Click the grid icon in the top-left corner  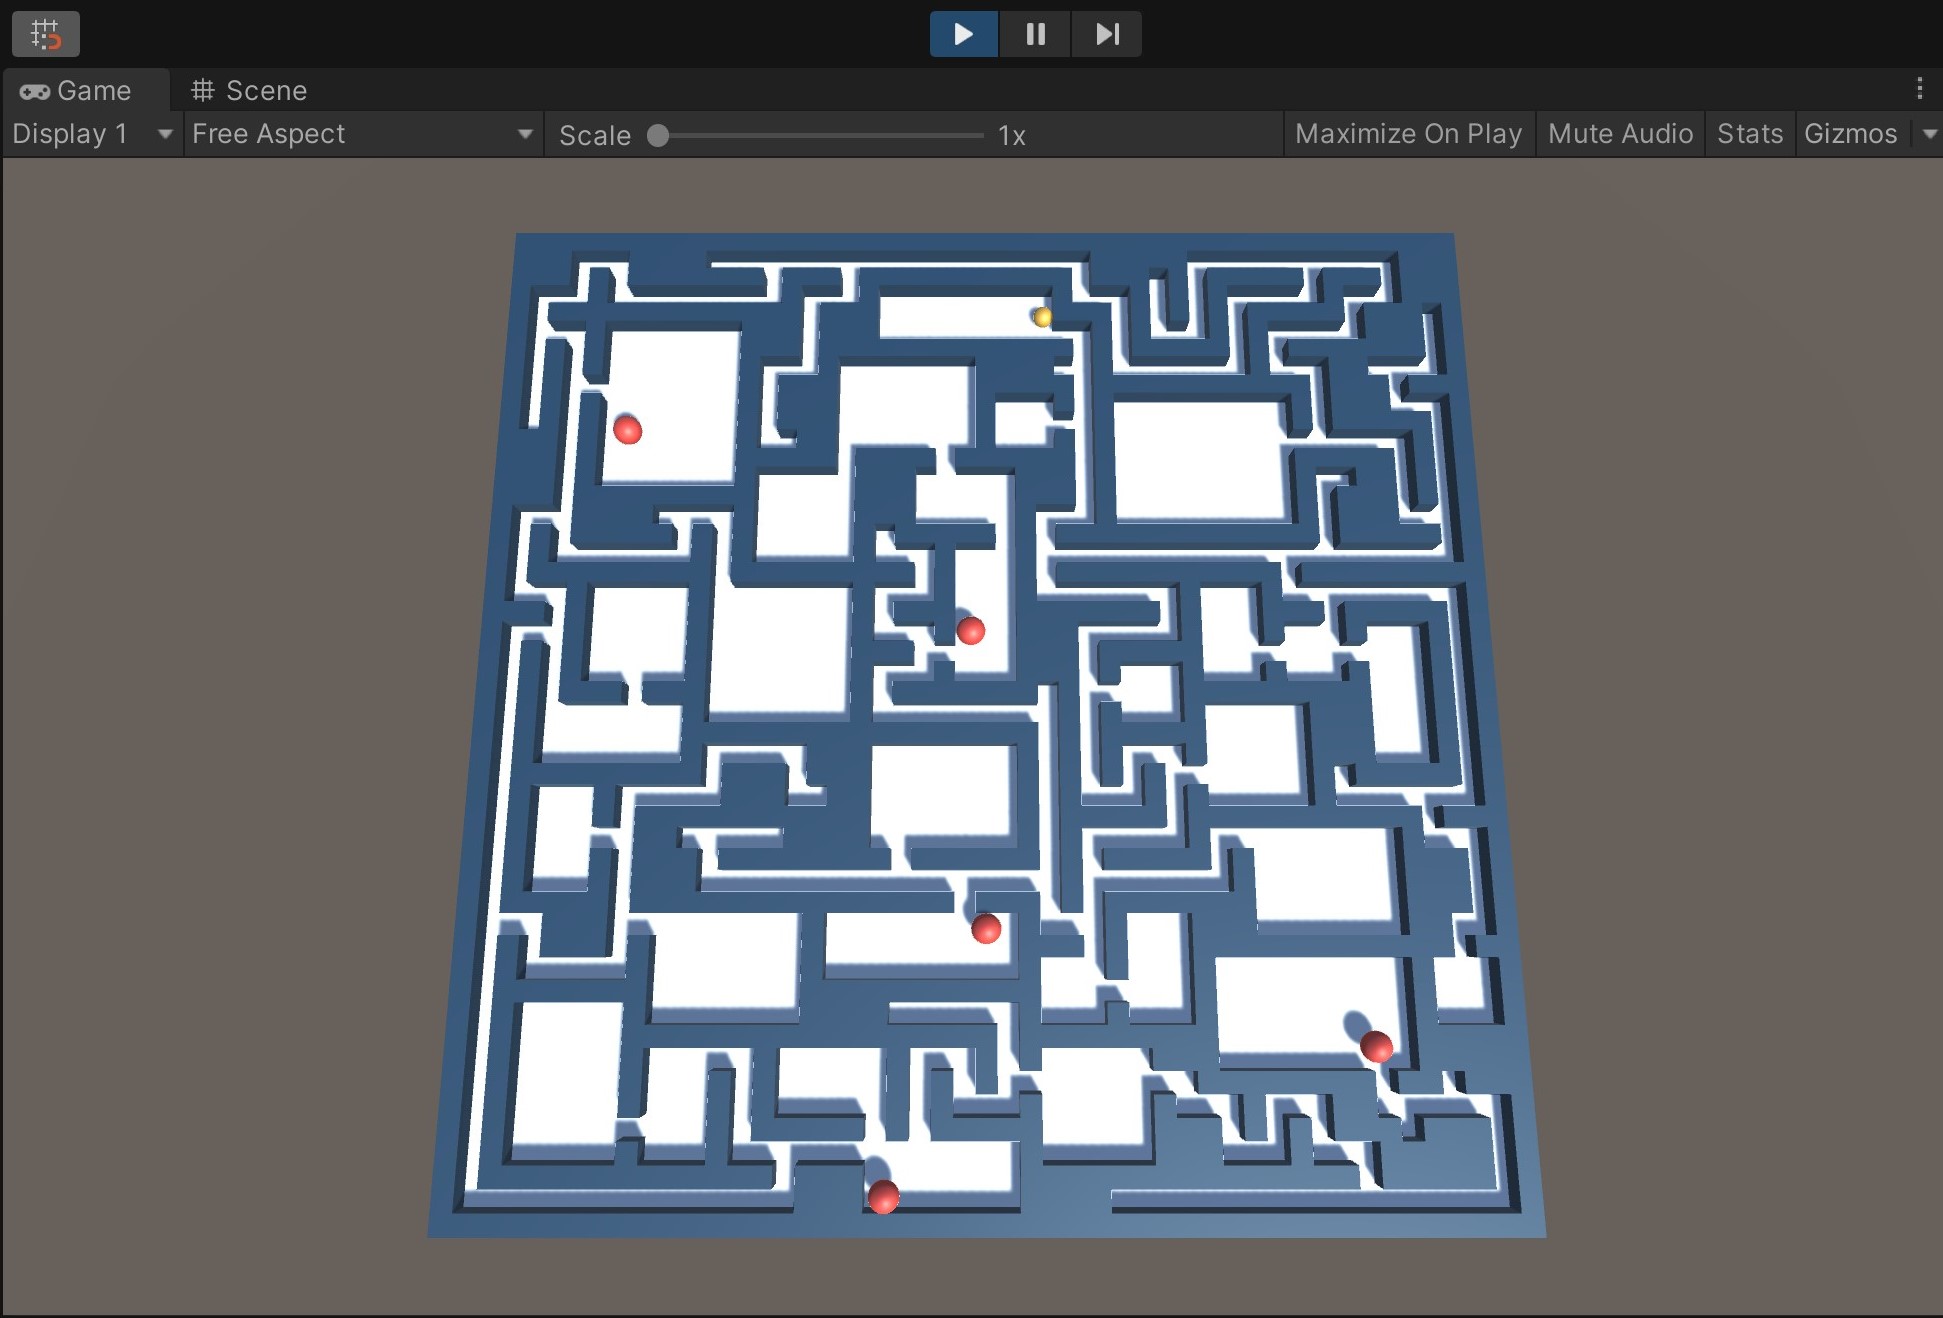[x=45, y=33]
